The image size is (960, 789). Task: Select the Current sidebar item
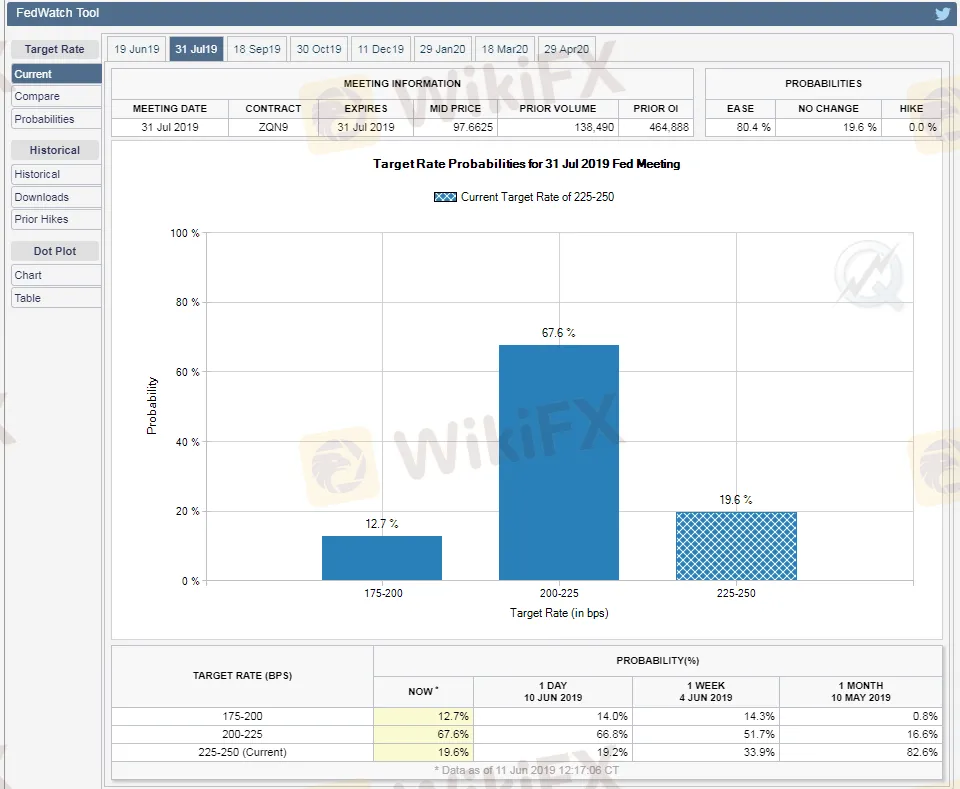click(x=56, y=74)
